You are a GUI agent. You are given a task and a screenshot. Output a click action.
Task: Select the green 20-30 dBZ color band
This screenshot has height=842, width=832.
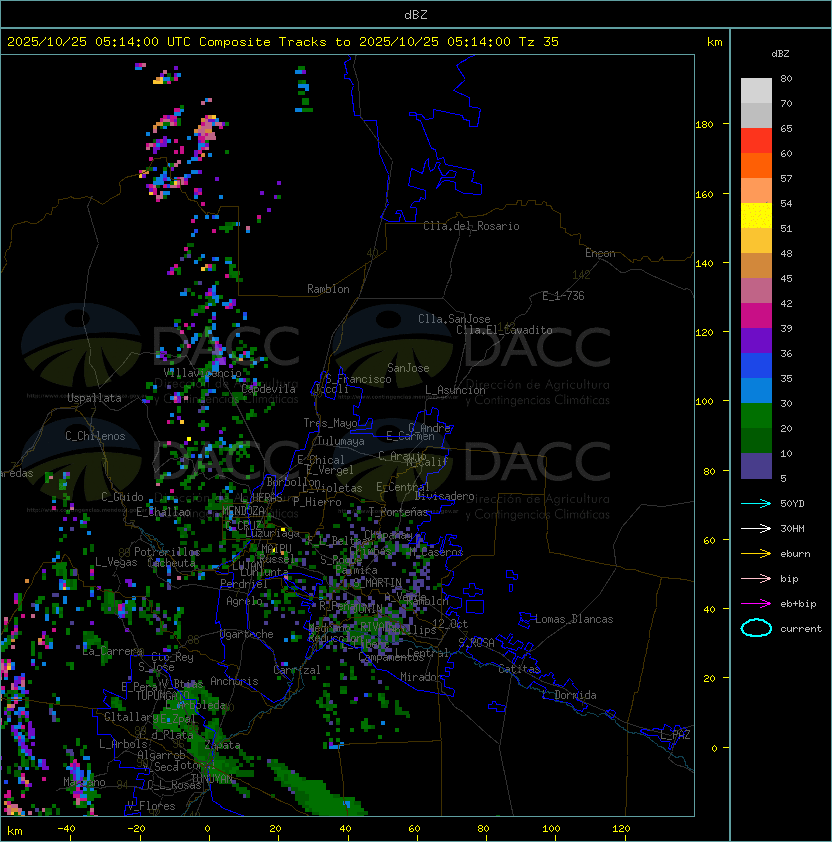(x=756, y=416)
